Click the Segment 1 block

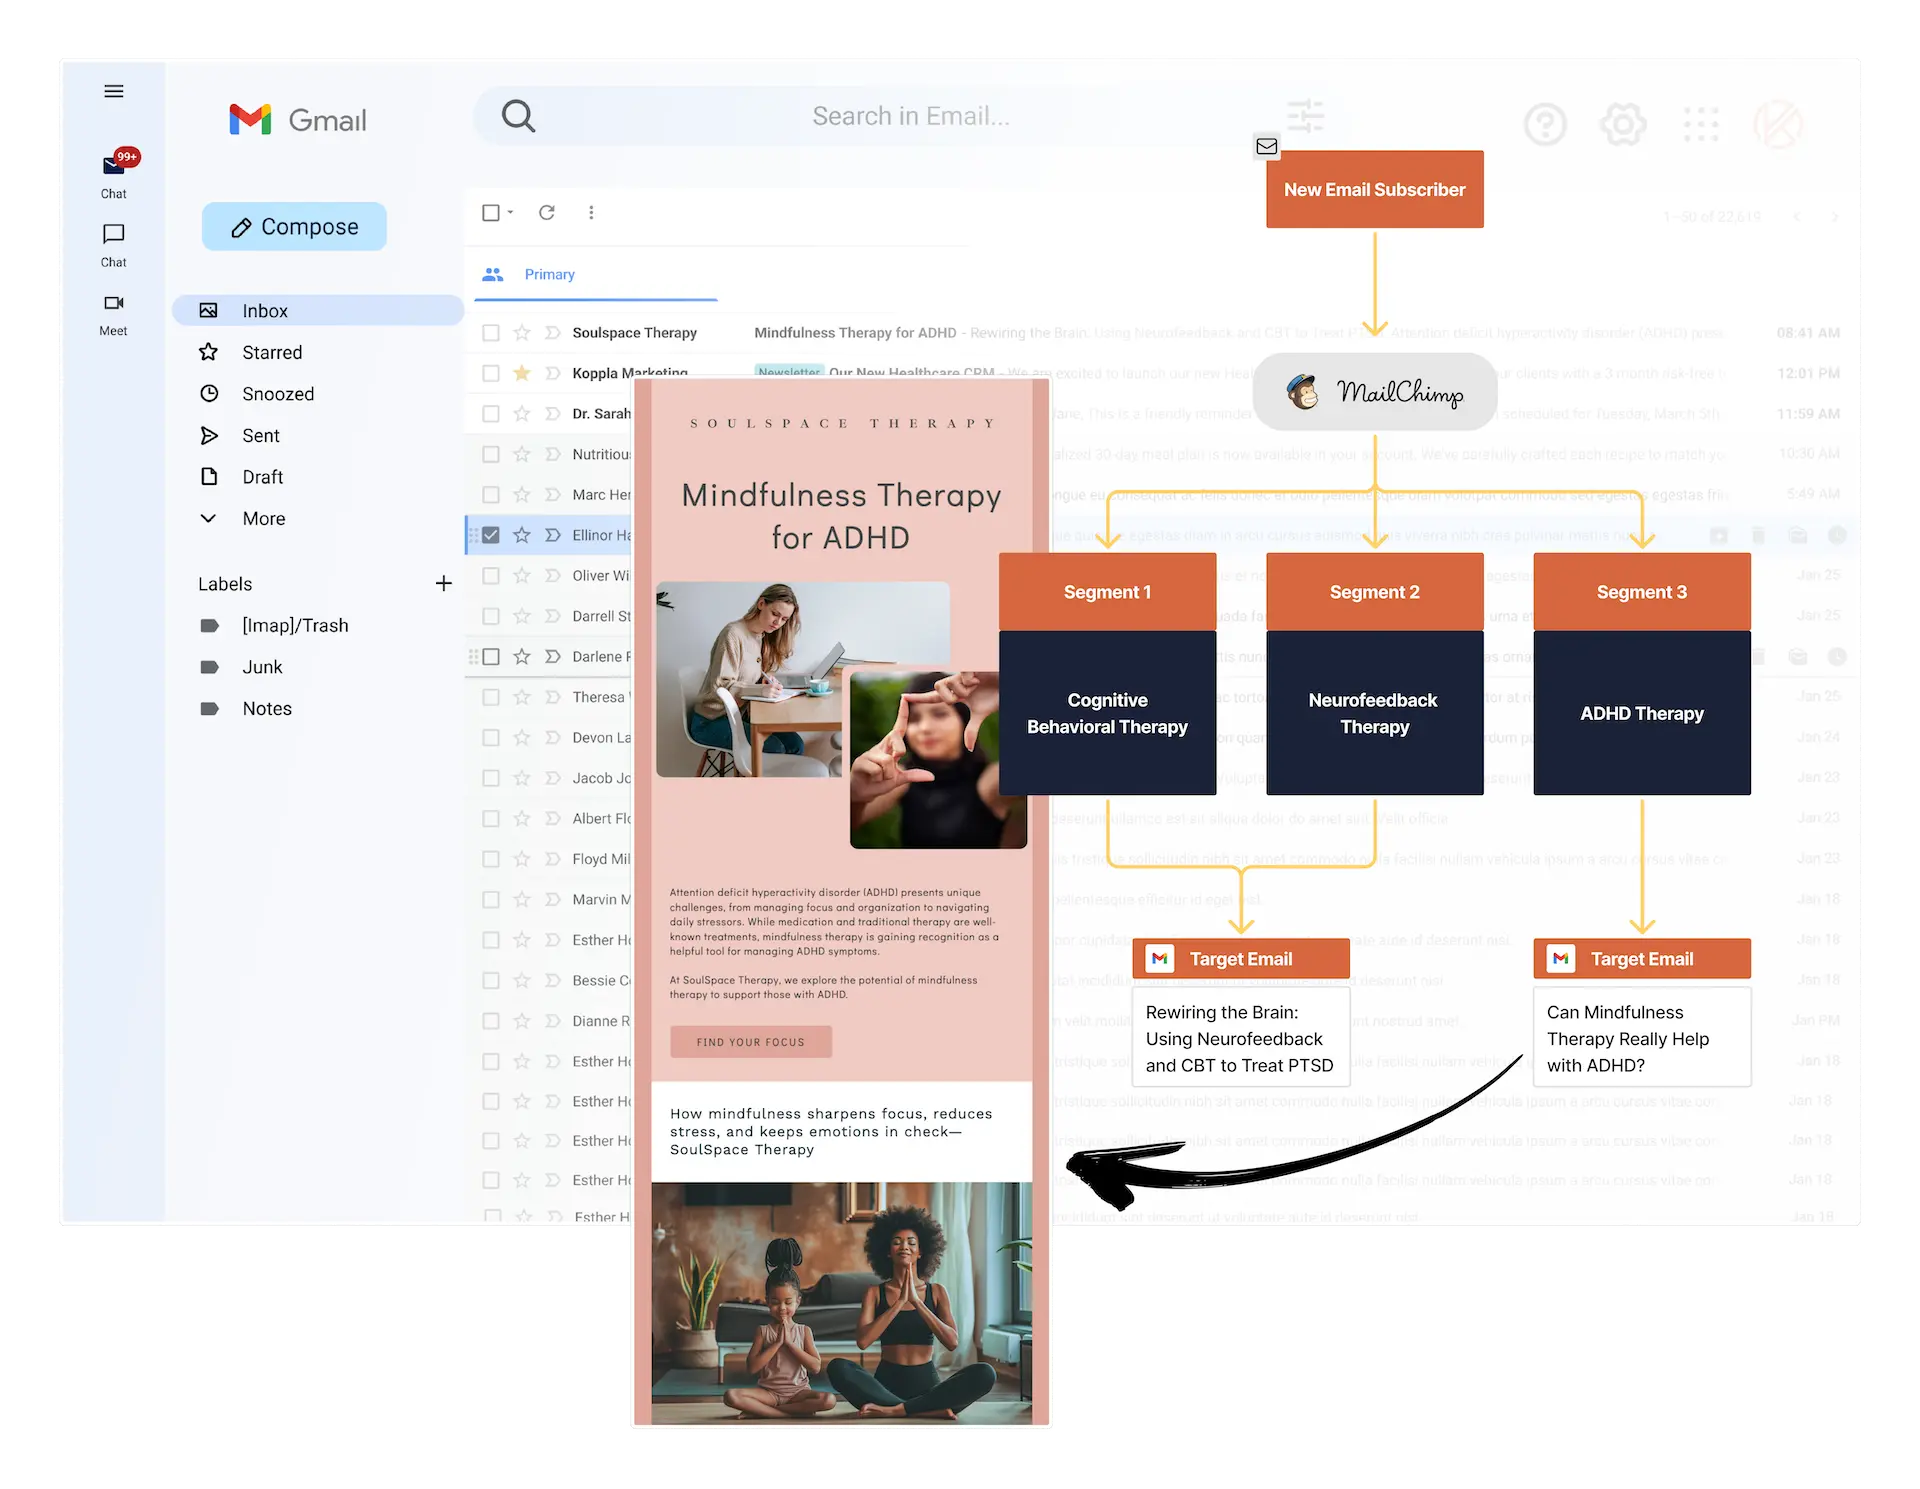point(1107,592)
